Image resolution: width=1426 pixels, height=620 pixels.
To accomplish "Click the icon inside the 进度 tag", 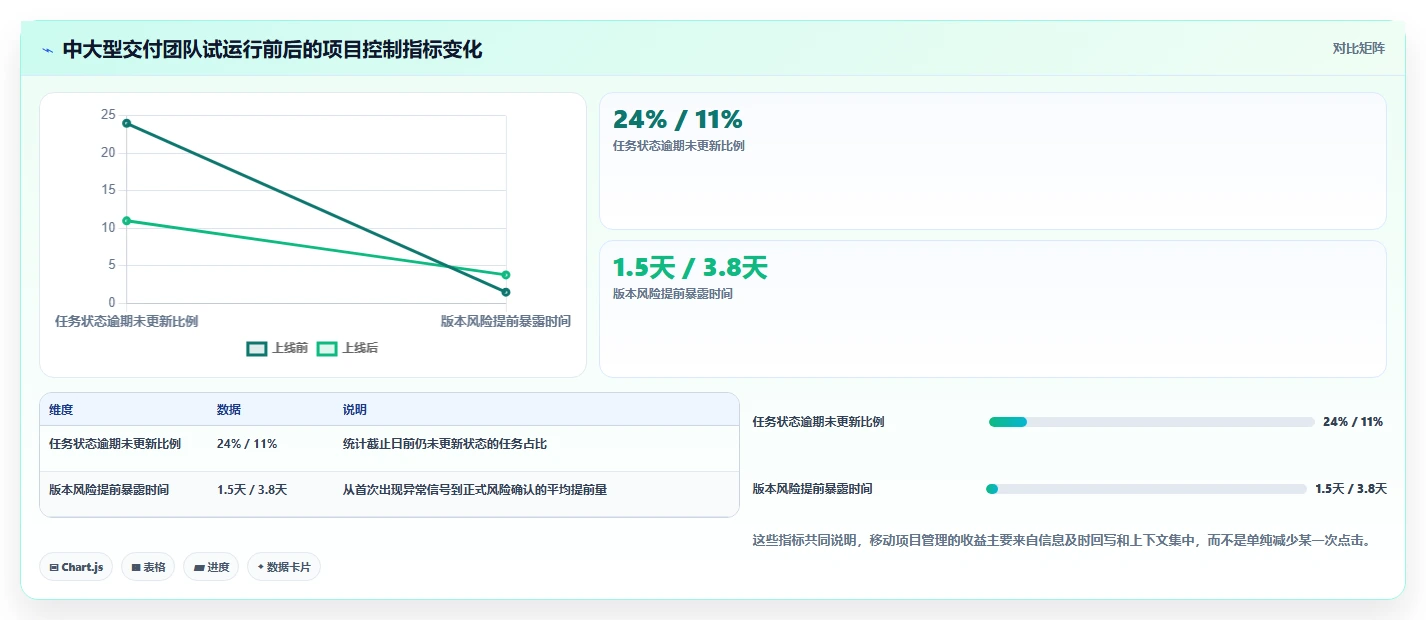I will (198, 567).
